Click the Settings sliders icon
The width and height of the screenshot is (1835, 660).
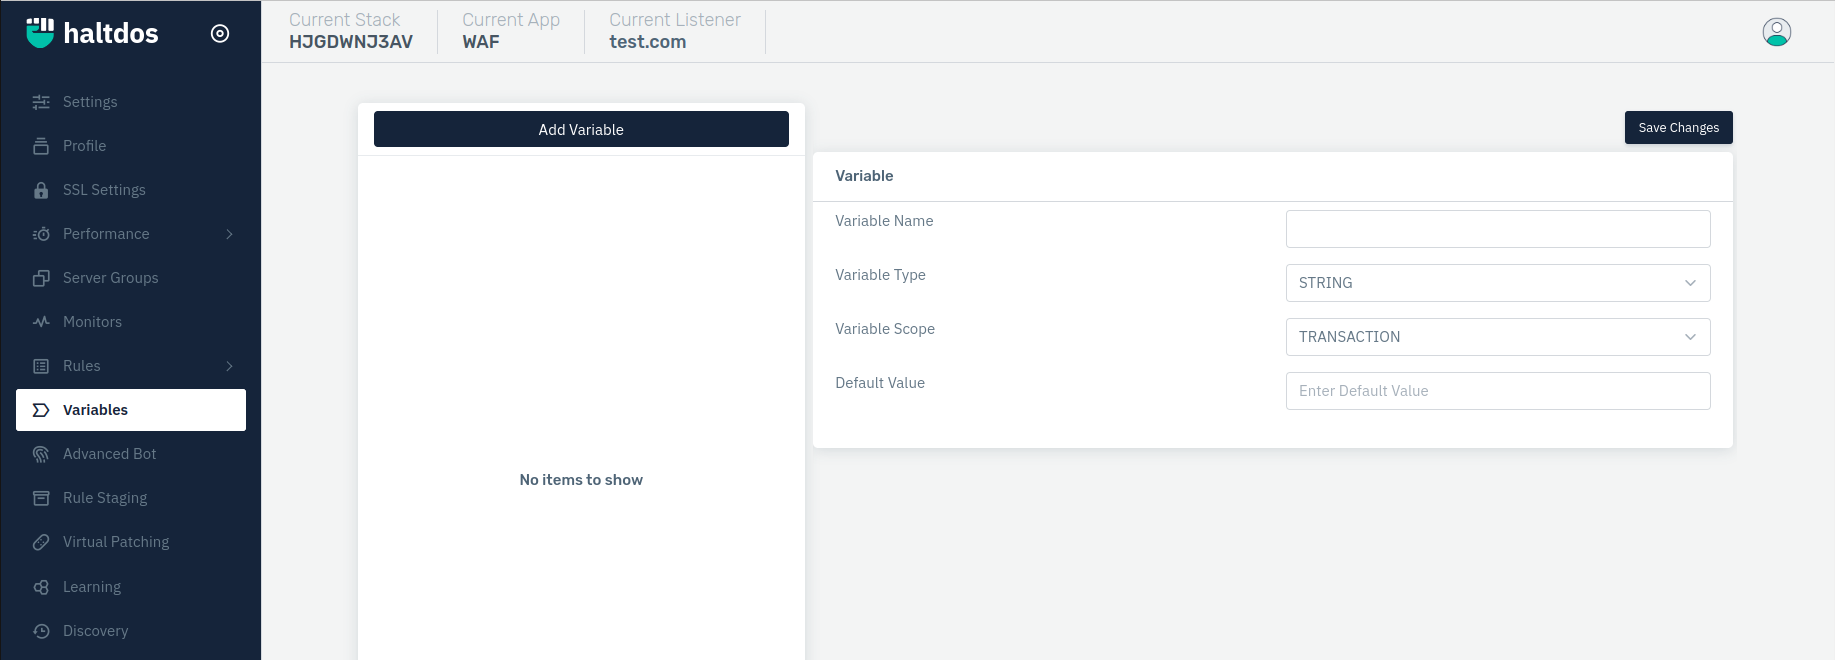point(41,102)
